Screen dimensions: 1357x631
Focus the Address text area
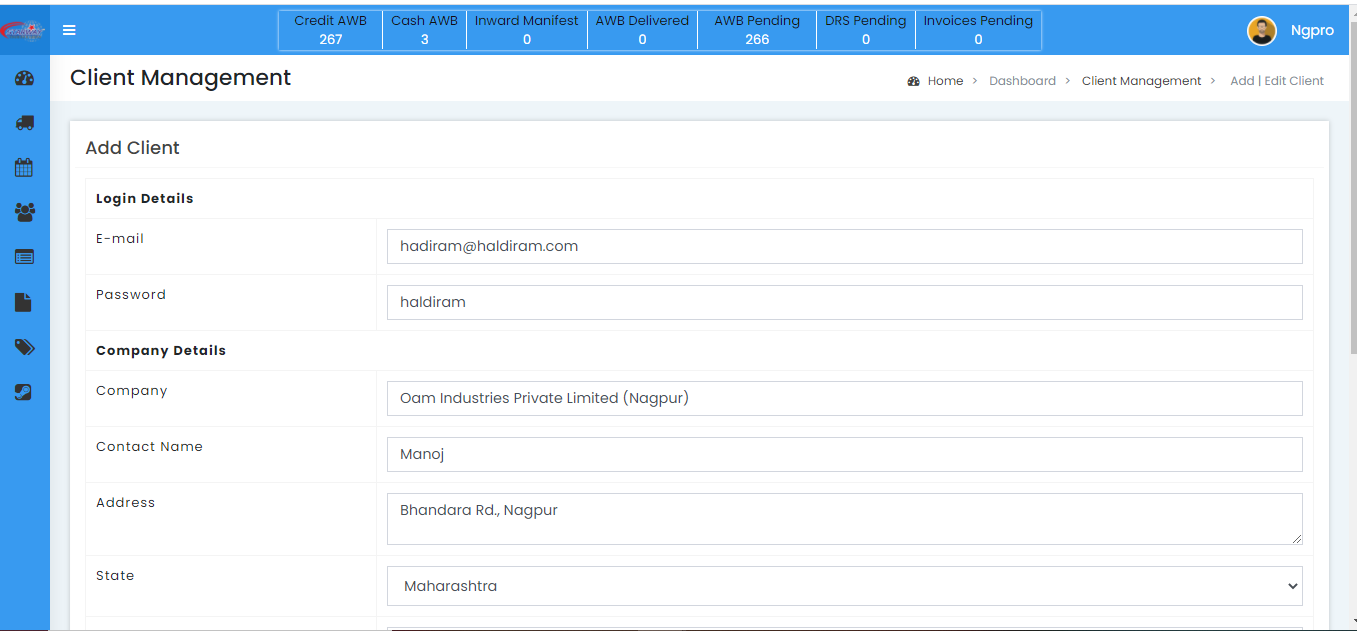[844, 519]
